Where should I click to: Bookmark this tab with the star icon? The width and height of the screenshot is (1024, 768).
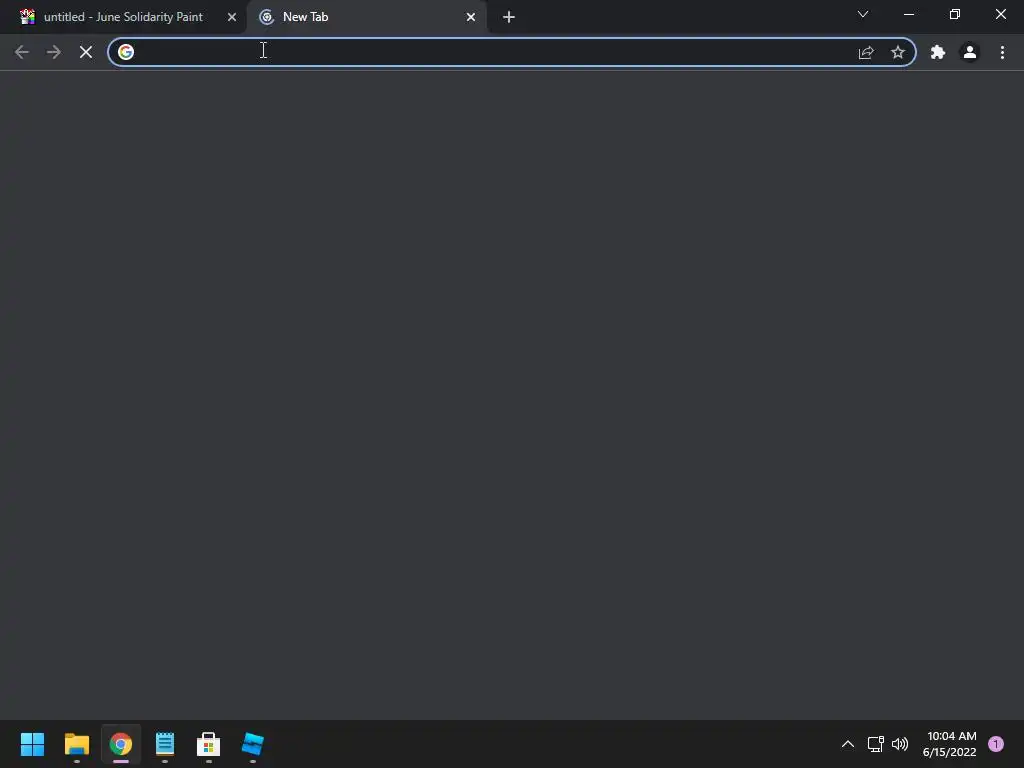click(898, 52)
